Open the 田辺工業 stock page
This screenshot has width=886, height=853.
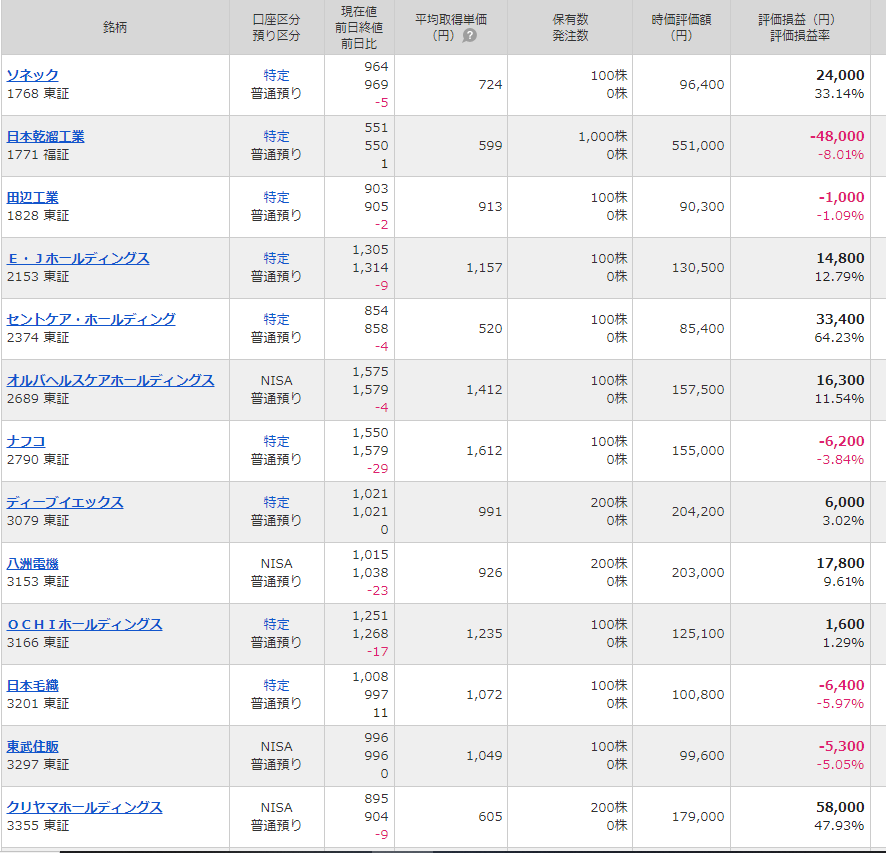[x=32, y=197]
